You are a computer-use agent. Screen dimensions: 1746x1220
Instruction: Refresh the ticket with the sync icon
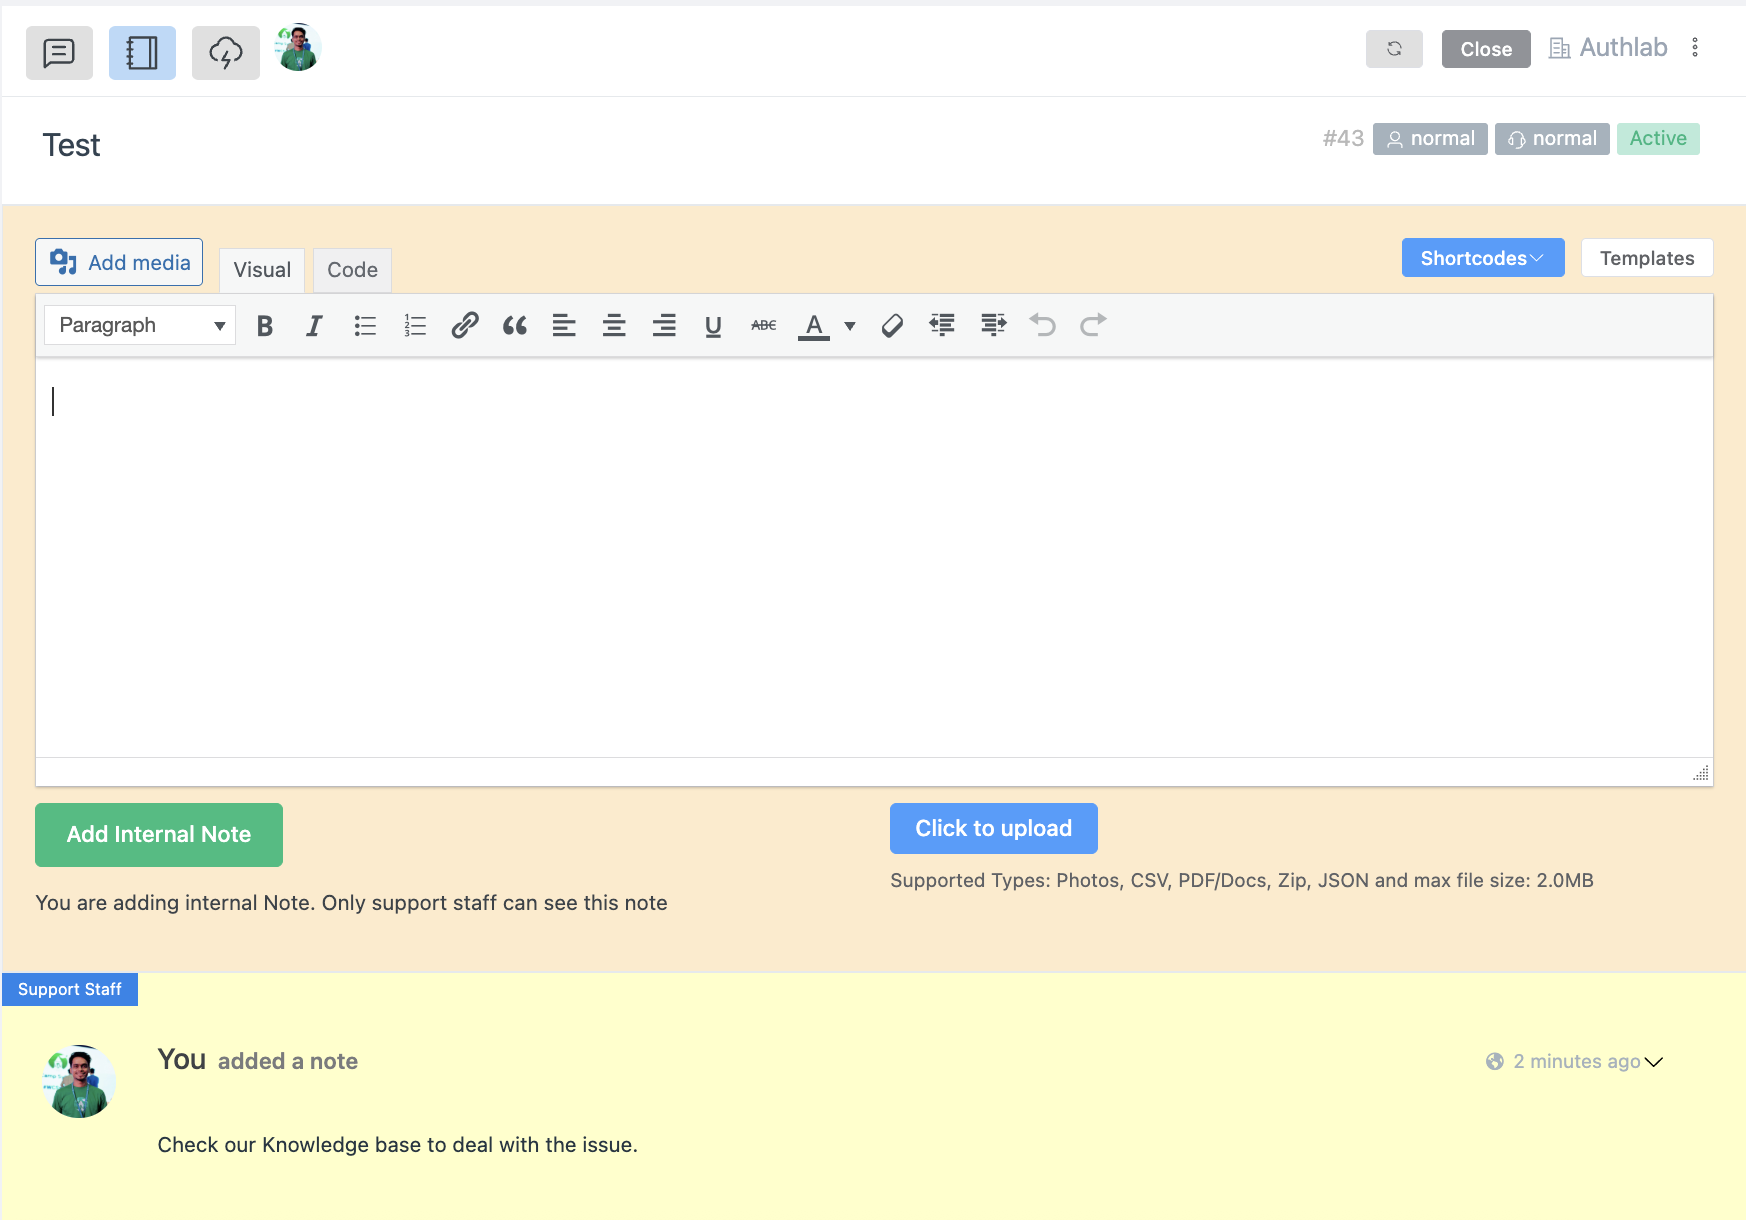1394,48
